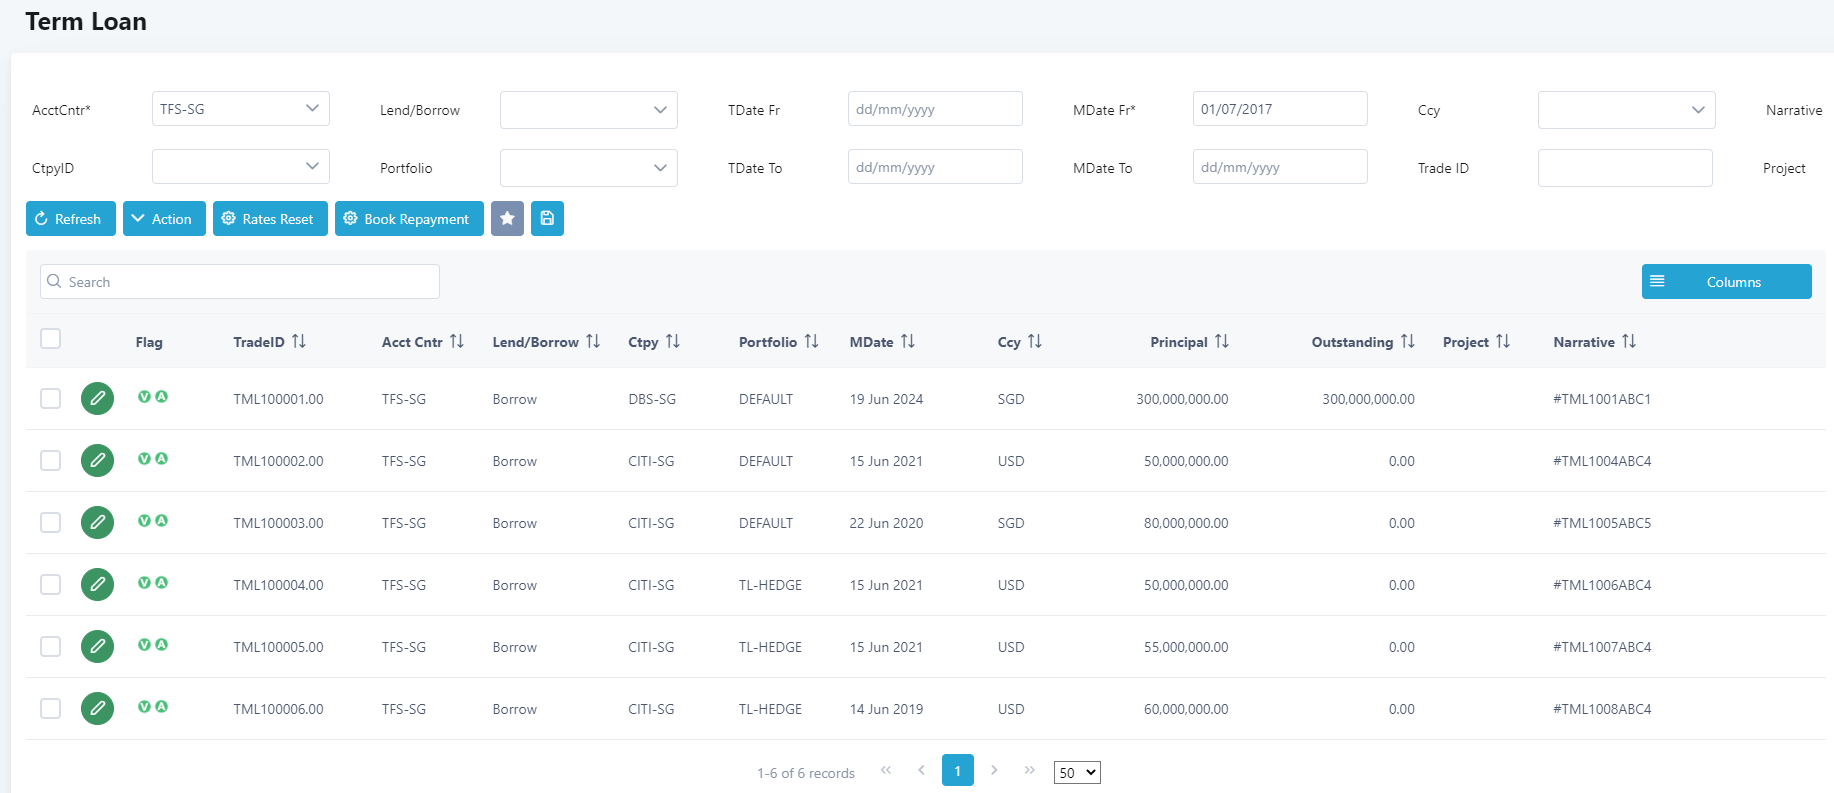Open the Columns chooser
Image resolution: width=1834 pixels, height=793 pixels.
coord(1726,282)
